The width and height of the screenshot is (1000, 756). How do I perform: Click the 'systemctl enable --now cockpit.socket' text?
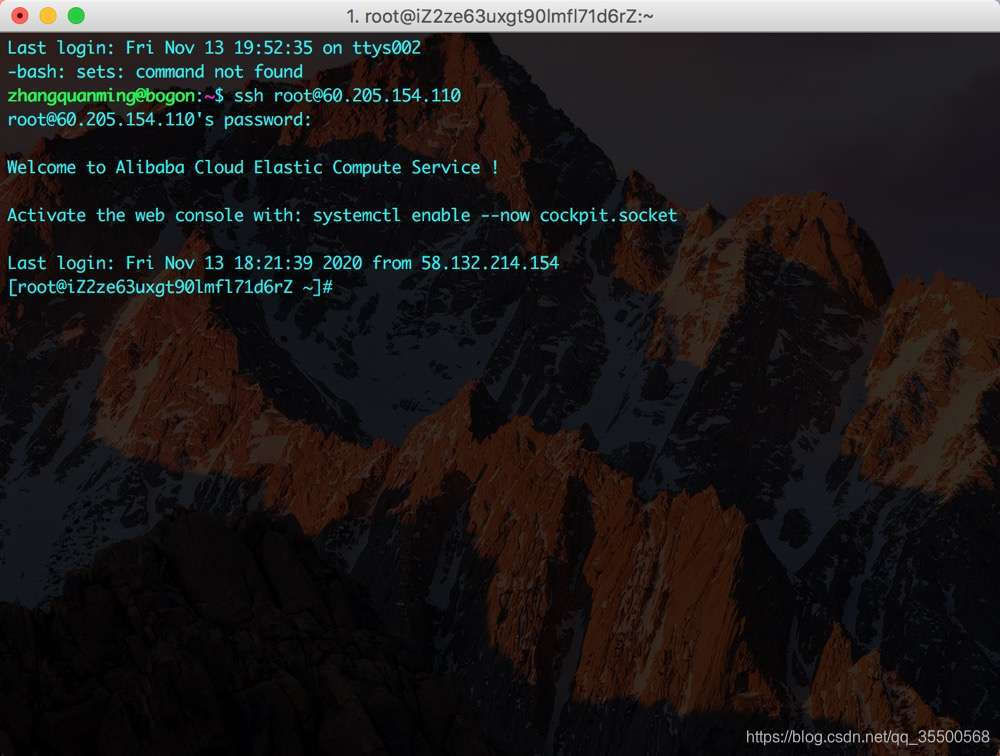495,215
